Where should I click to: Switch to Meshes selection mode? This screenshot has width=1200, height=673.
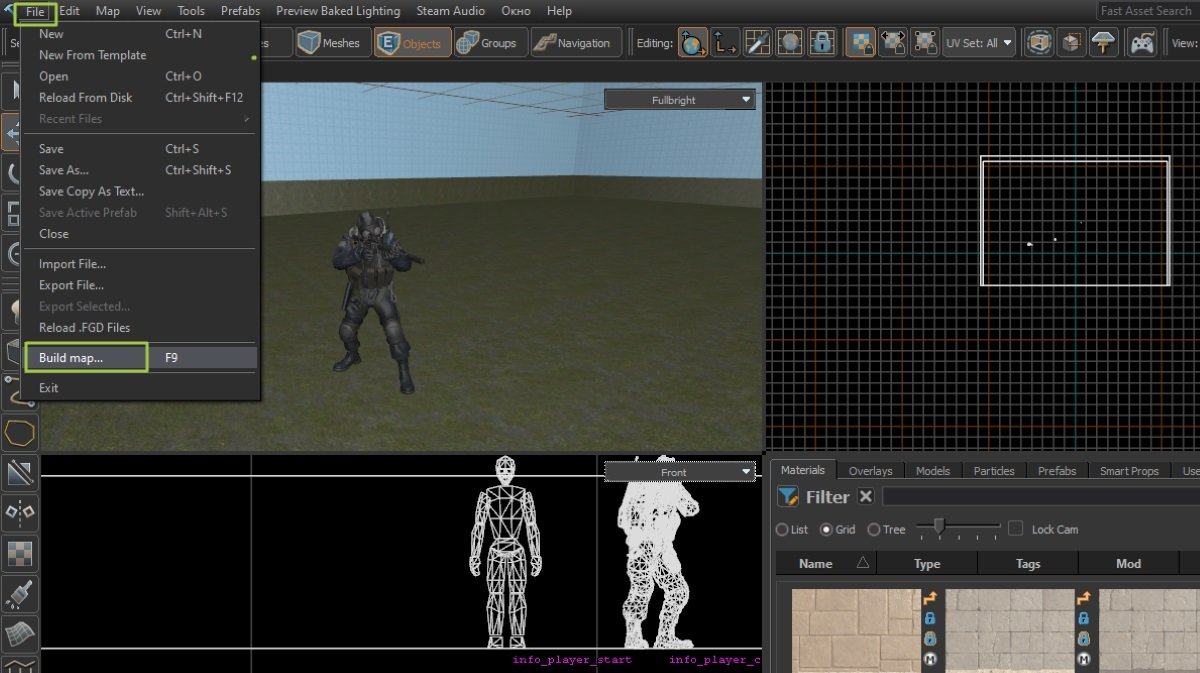(x=331, y=43)
